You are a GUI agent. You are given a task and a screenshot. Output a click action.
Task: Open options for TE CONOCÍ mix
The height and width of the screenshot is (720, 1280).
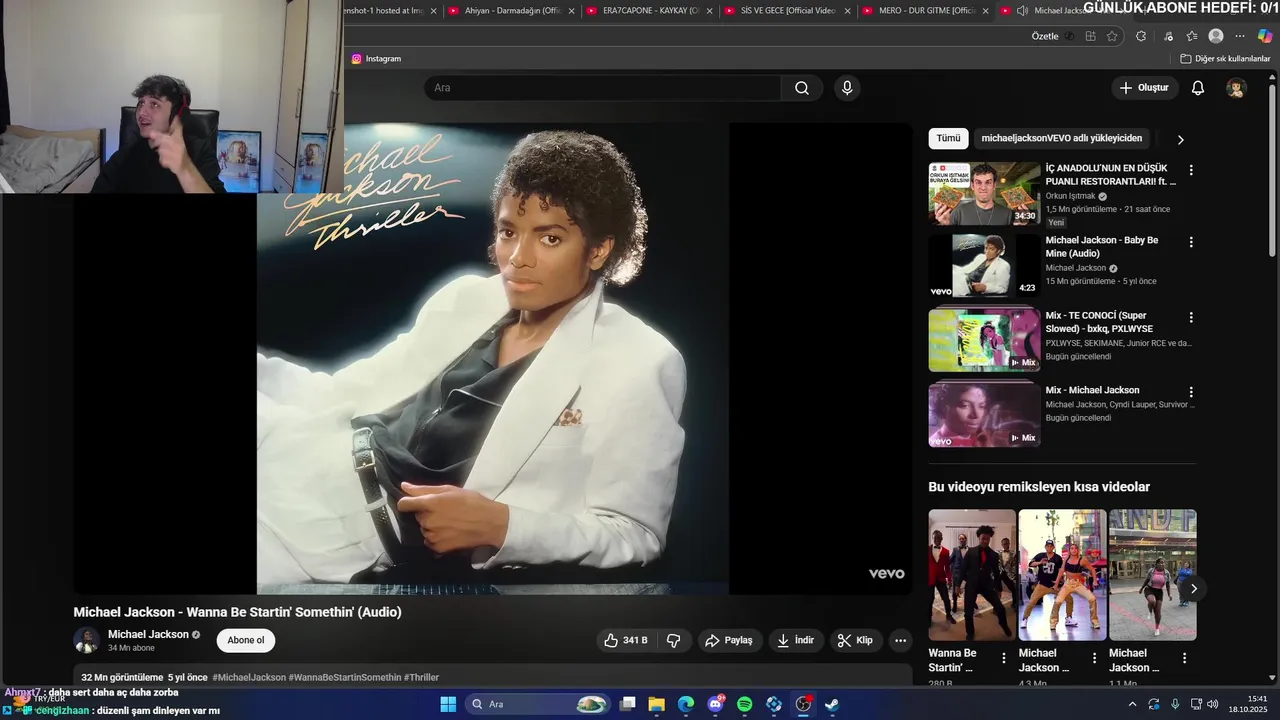click(x=1190, y=317)
